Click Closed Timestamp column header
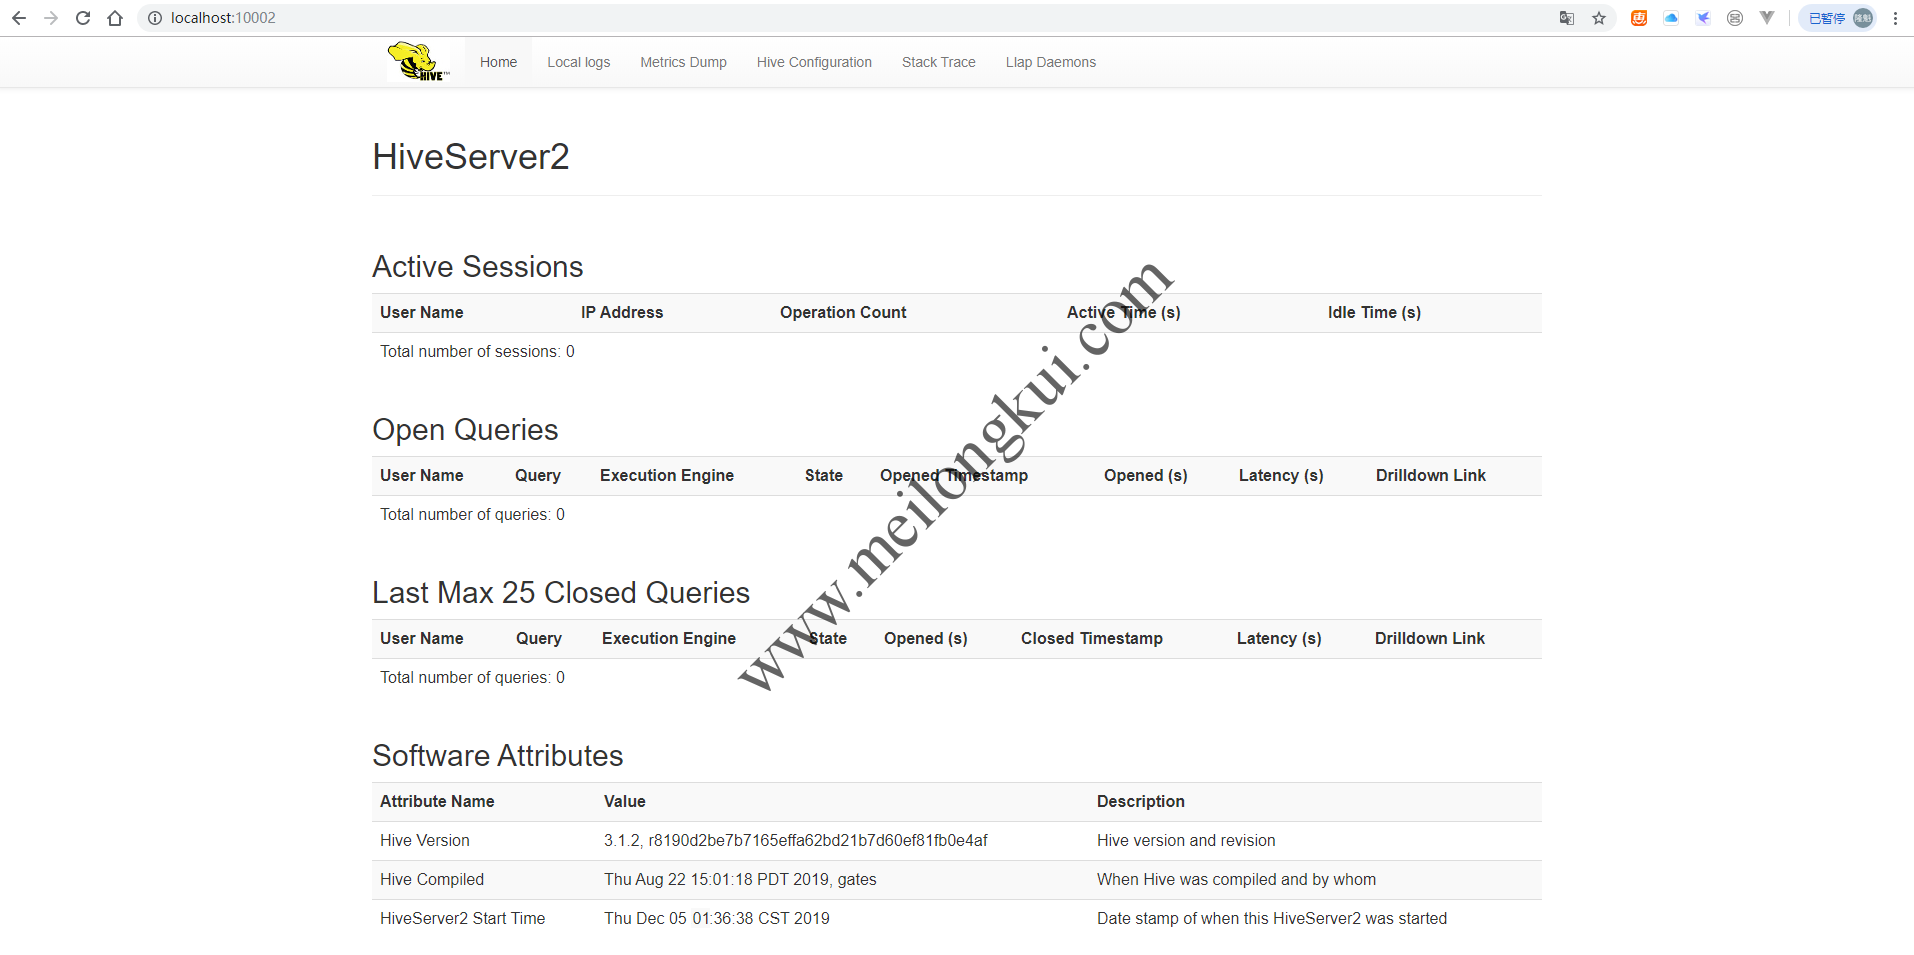 [x=1091, y=638]
